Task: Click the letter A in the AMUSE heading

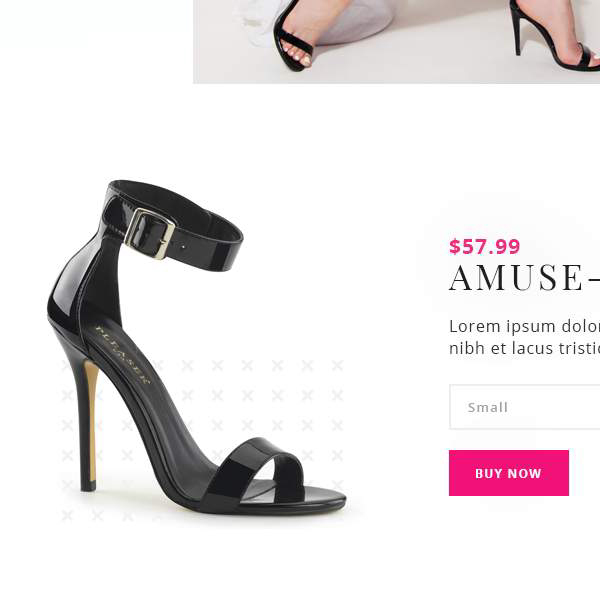Action: (x=460, y=278)
